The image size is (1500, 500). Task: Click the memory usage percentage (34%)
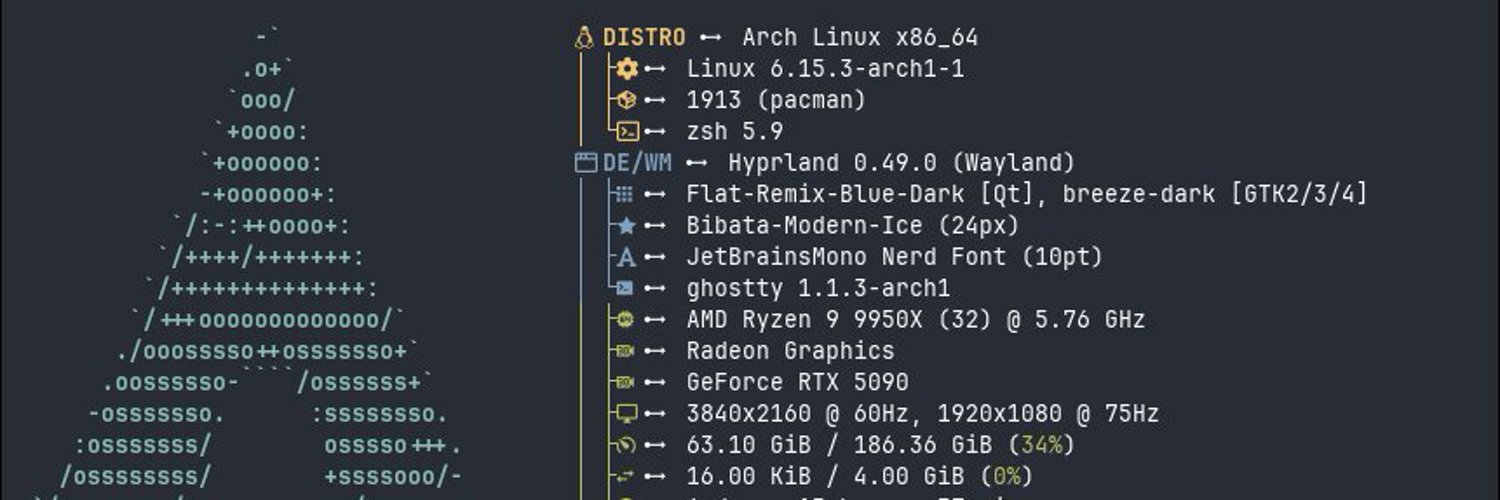pyautogui.click(x=1042, y=444)
